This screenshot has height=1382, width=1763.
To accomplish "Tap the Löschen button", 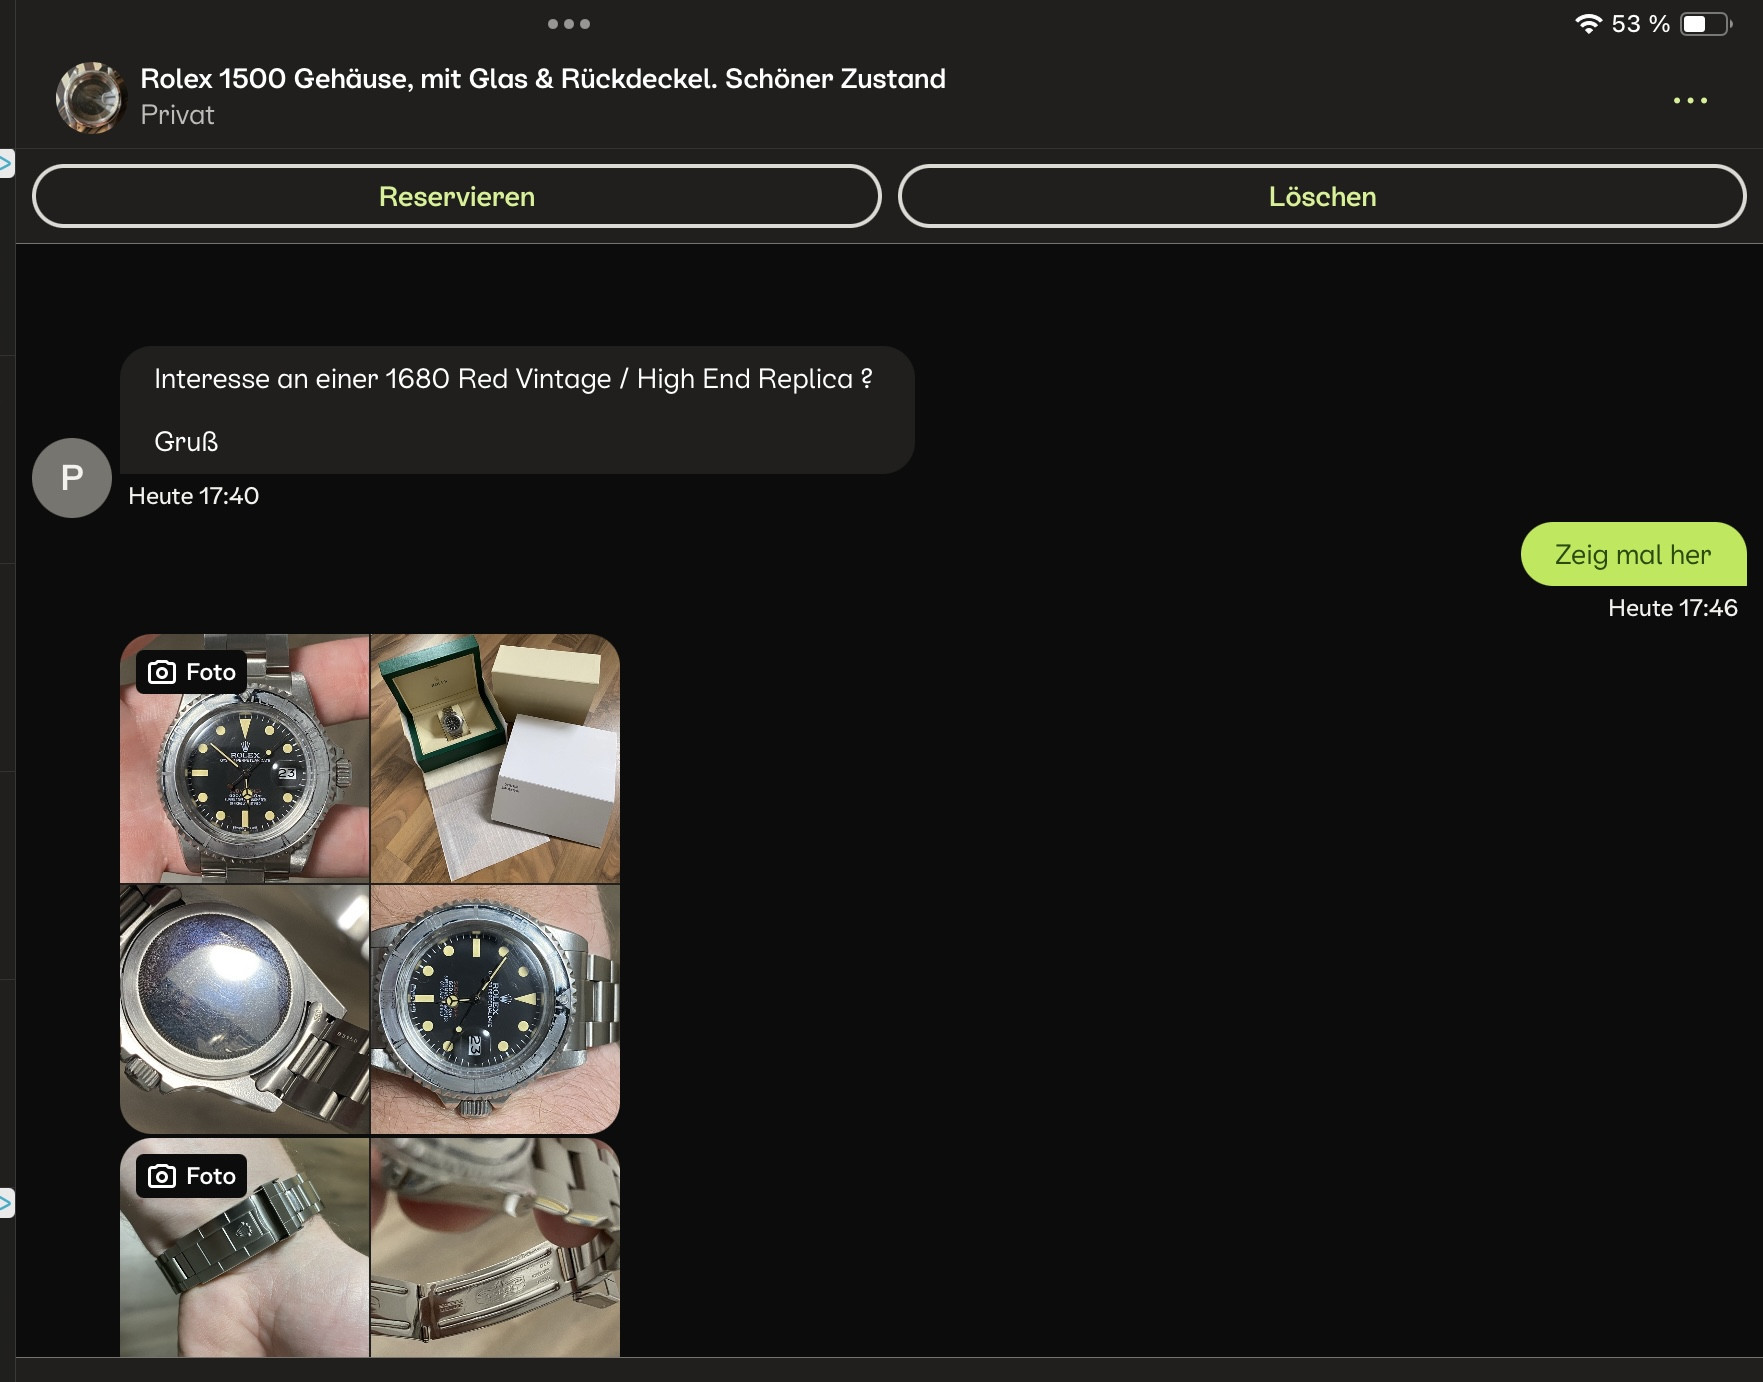I will [x=1322, y=196].
